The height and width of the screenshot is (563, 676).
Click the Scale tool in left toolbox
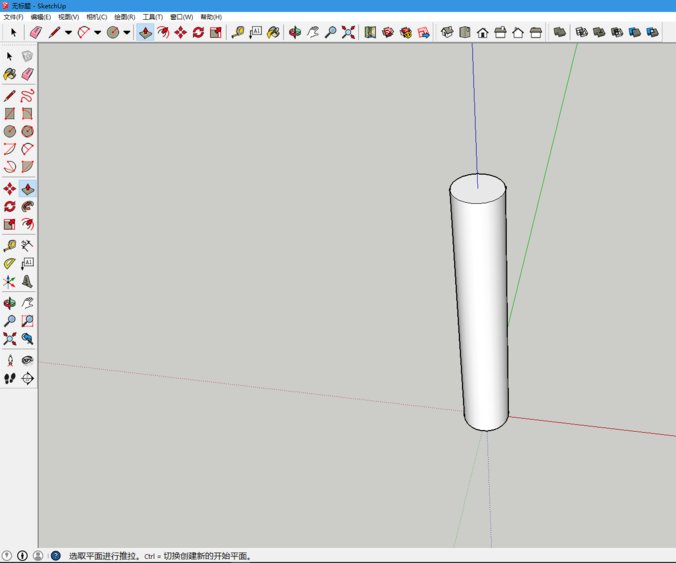(9, 224)
